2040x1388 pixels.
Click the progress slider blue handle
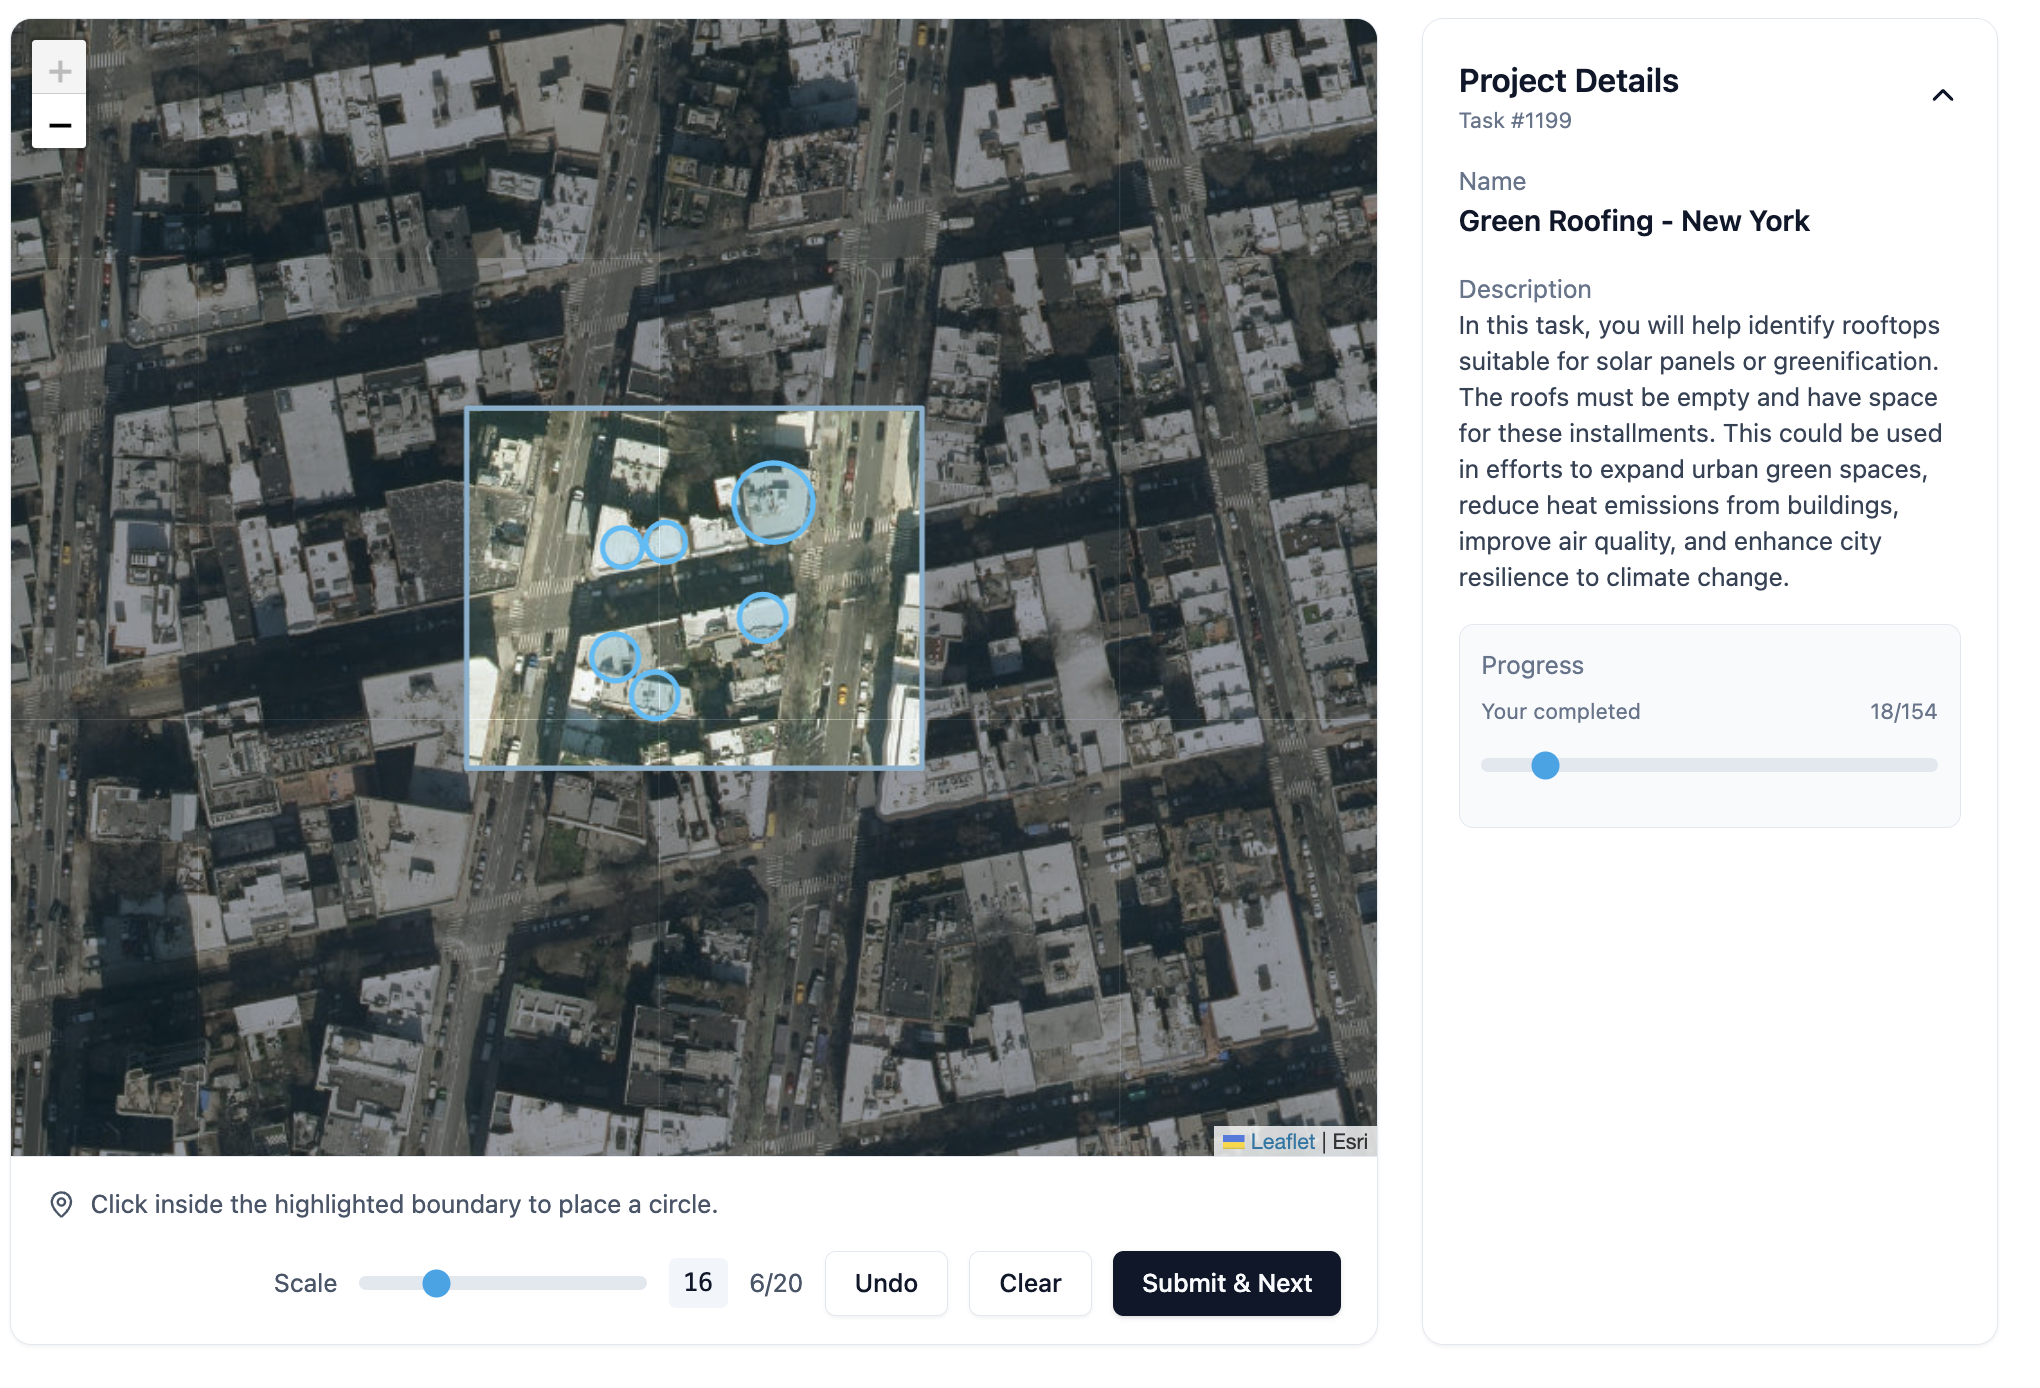(x=1545, y=765)
